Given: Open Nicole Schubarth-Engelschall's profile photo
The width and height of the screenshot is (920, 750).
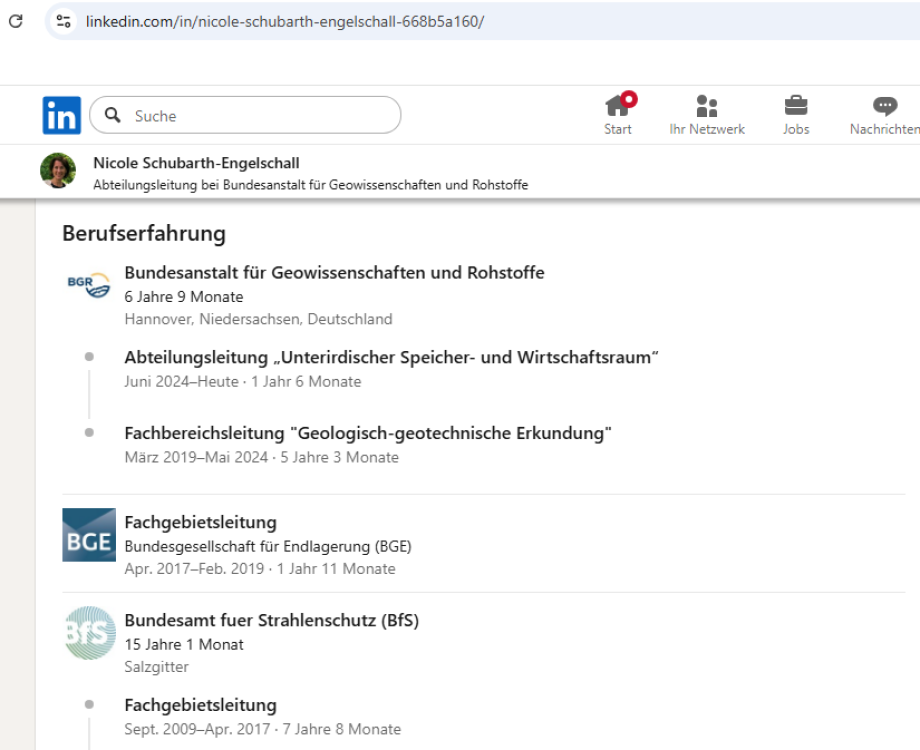Looking at the screenshot, I should [57, 170].
